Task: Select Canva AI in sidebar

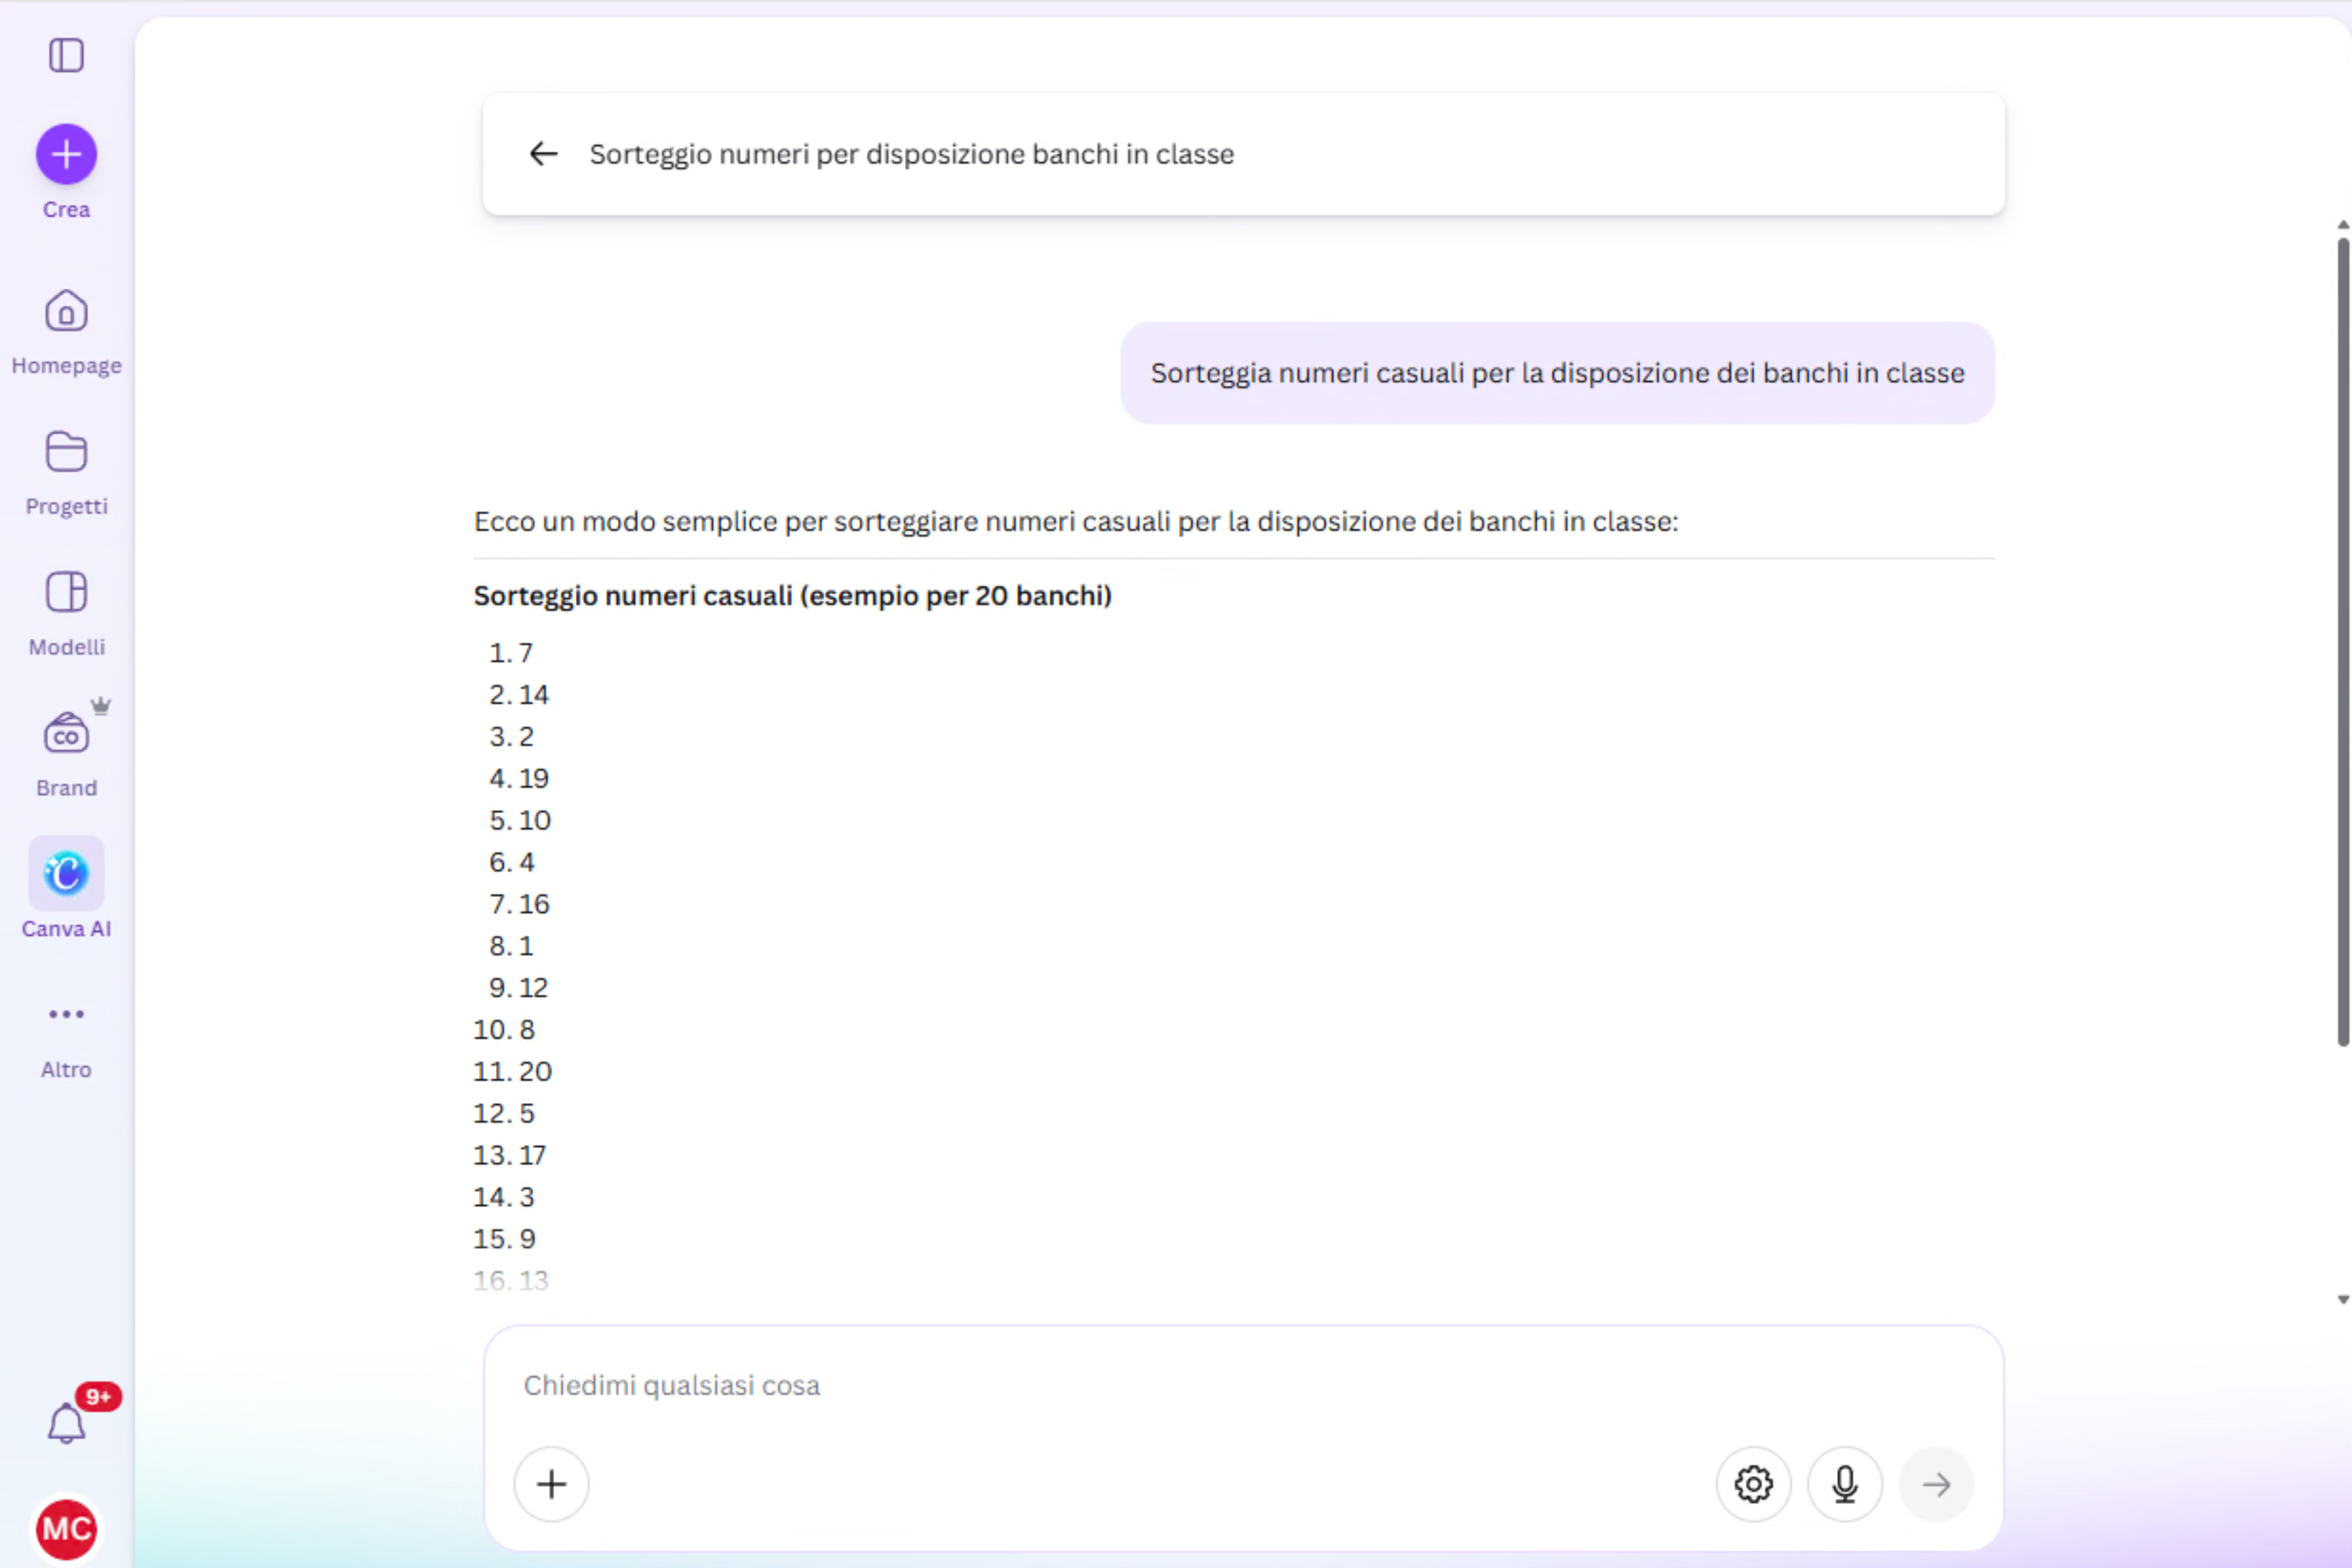Action: pyautogui.click(x=66, y=889)
